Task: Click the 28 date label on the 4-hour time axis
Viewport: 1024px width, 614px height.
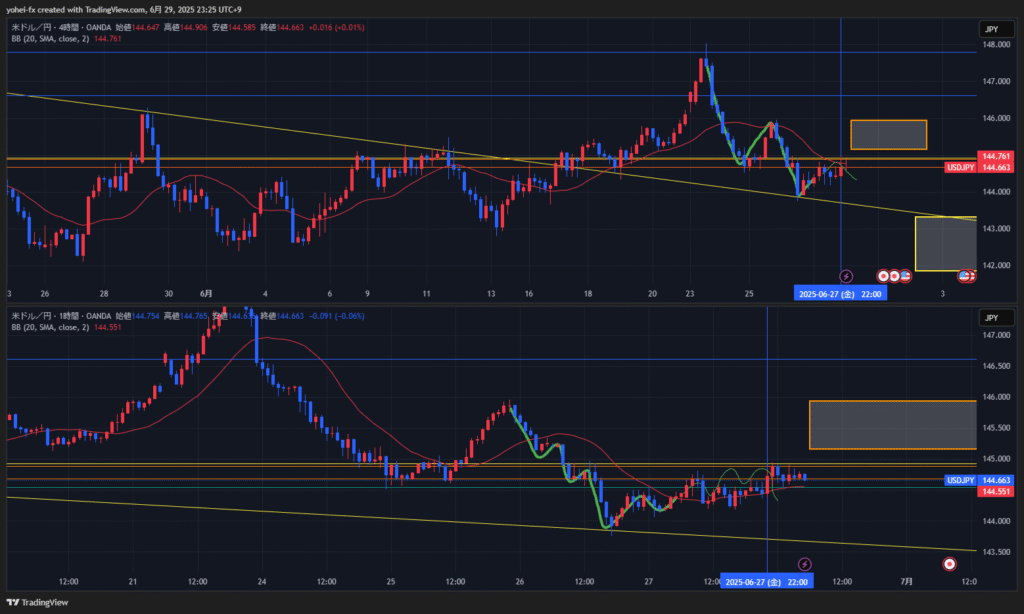Action: (104, 294)
